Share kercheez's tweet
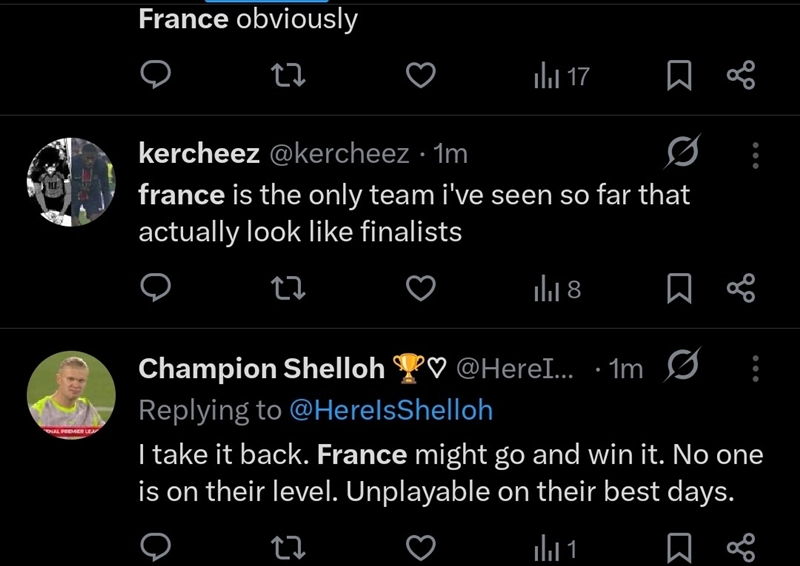The image size is (800, 566). pos(741,288)
